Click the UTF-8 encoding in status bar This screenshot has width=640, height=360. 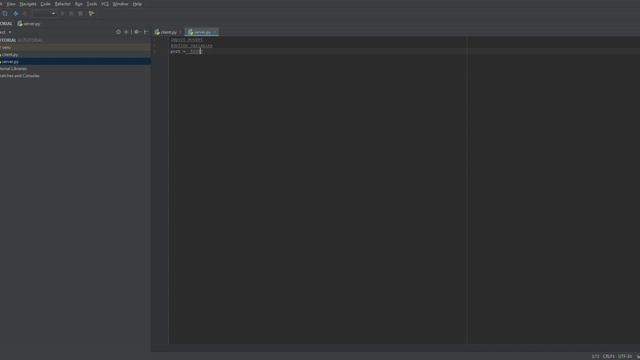[625, 356]
